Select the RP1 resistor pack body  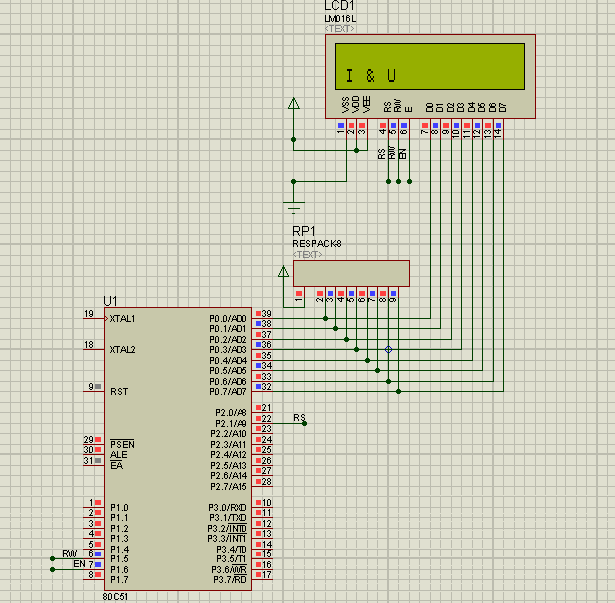351,273
